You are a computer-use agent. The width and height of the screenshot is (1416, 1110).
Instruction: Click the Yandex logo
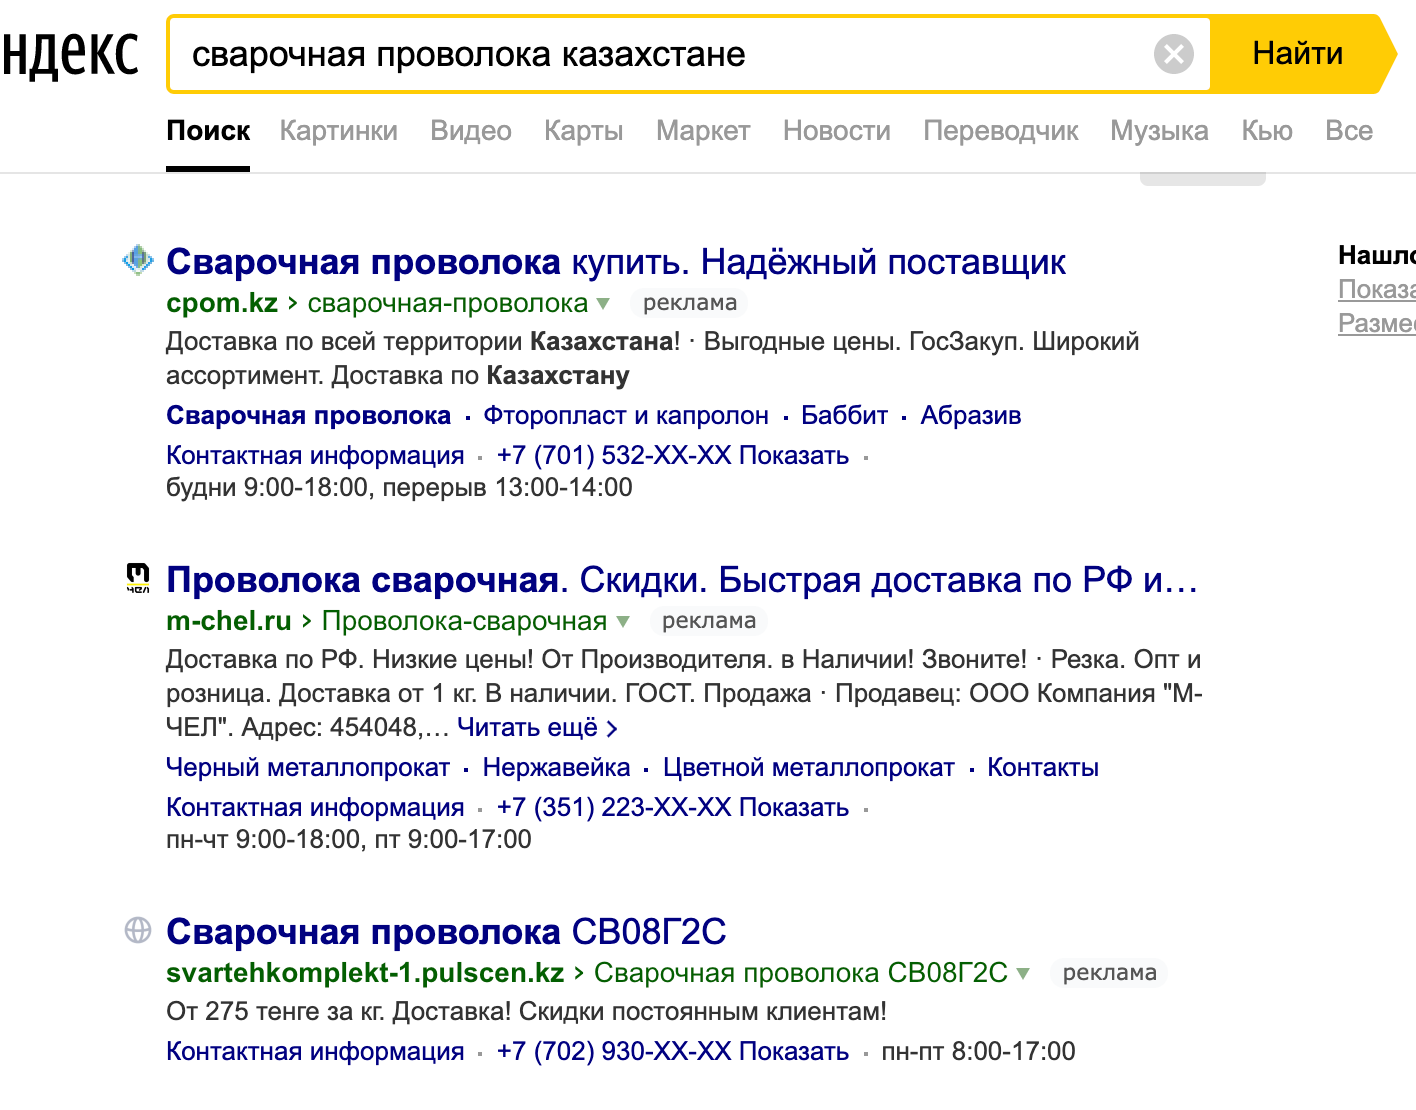pos(70,54)
